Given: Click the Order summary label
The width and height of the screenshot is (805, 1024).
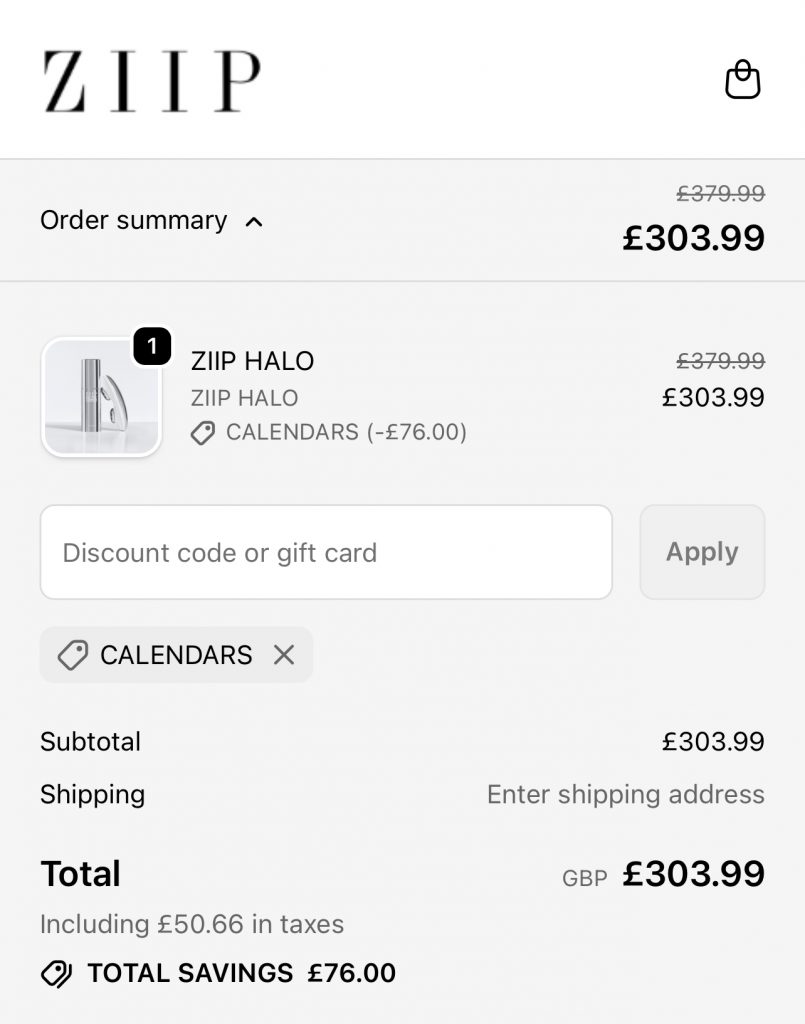Looking at the screenshot, I should (133, 220).
